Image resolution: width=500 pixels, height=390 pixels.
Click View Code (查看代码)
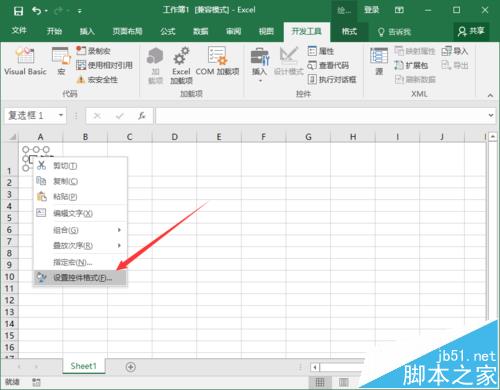click(x=328, y=65)
